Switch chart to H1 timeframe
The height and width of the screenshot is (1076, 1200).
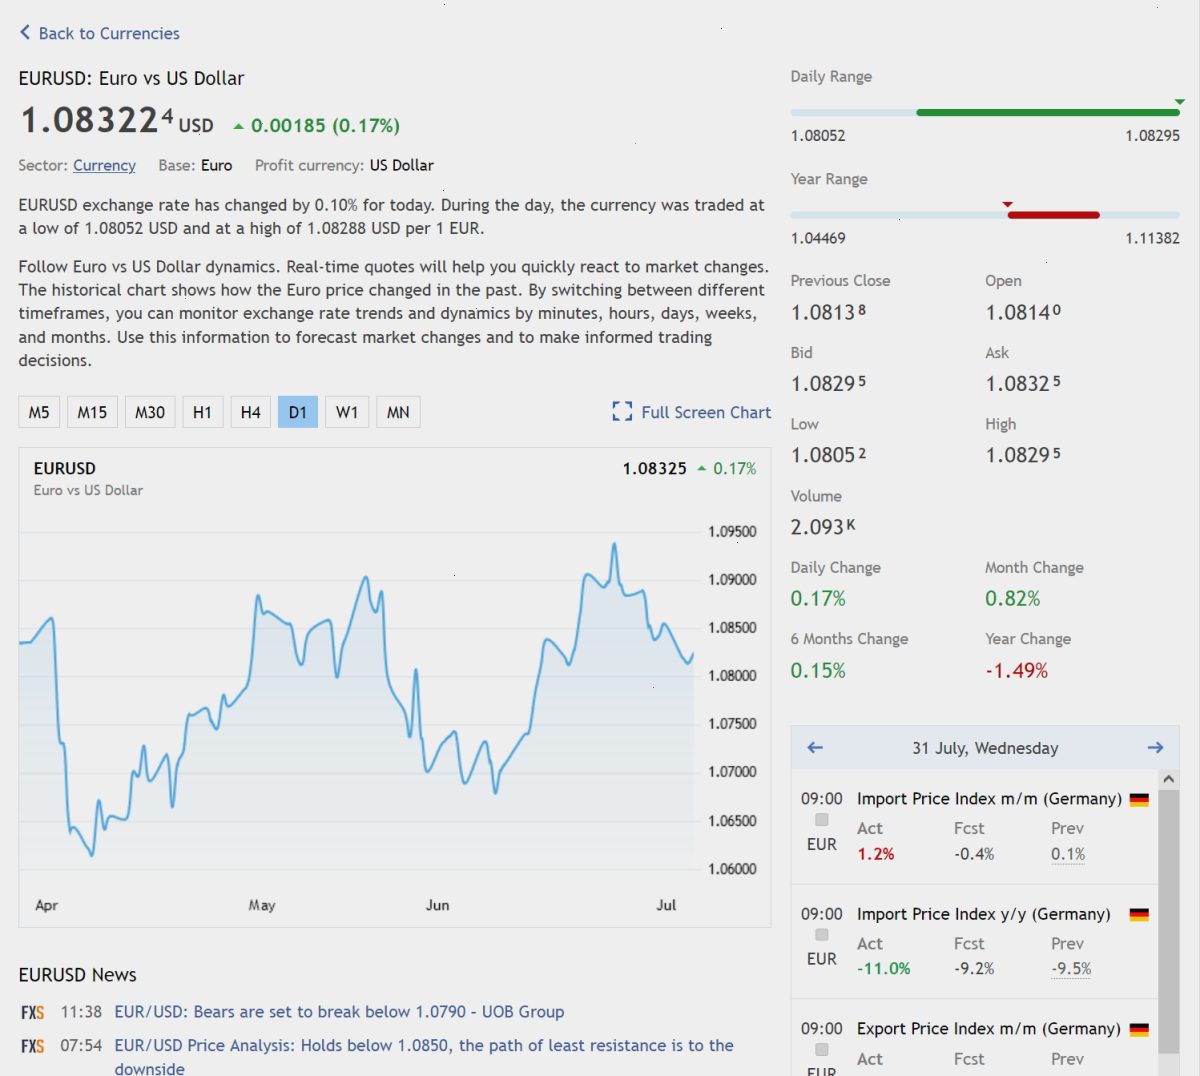tap(202, 412)
